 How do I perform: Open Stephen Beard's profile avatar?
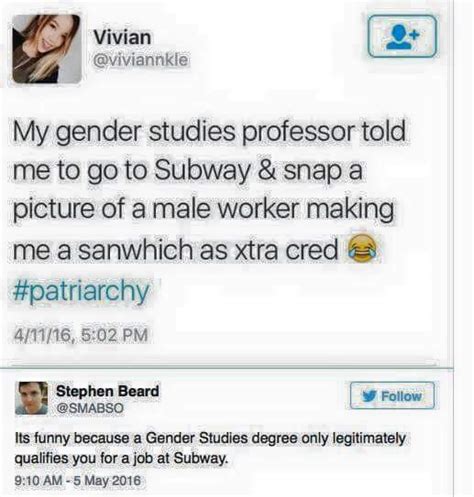point(32,398)
